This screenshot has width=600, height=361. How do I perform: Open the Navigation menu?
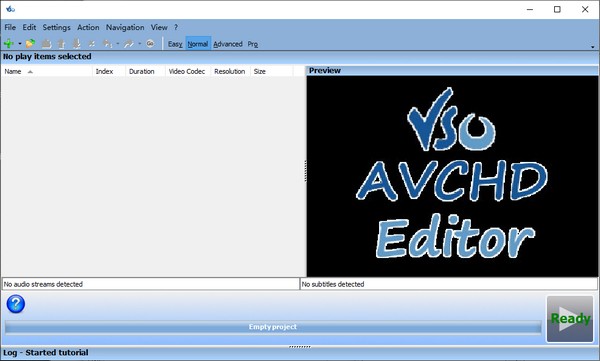[125, 27]
